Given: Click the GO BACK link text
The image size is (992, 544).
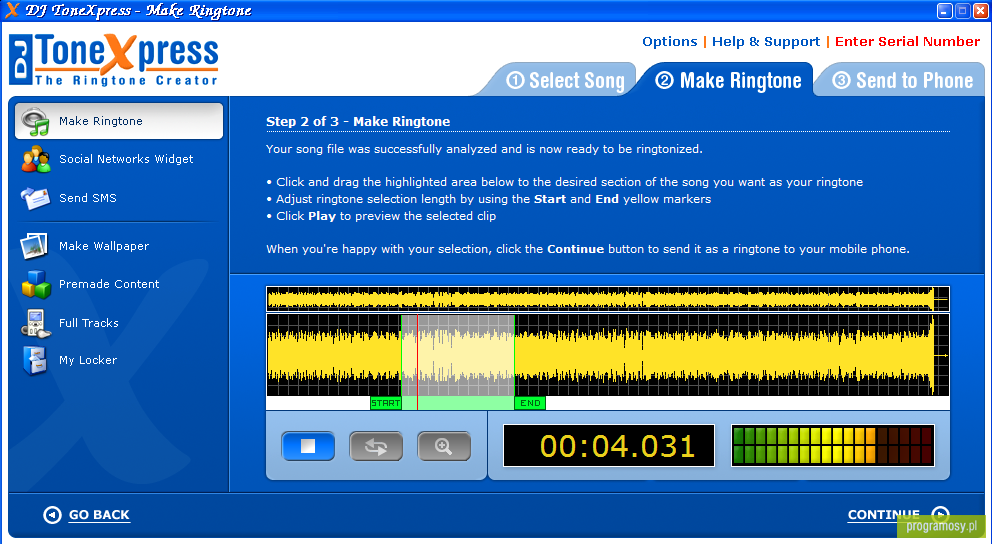Looking at the screenshot, I should point(99,515).
